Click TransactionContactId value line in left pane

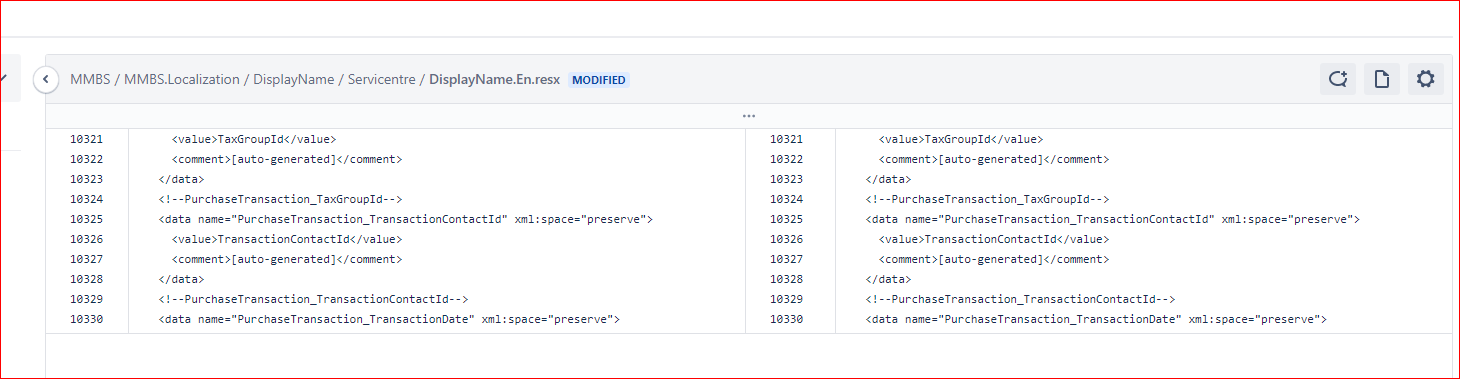click(x=287, y=239)
